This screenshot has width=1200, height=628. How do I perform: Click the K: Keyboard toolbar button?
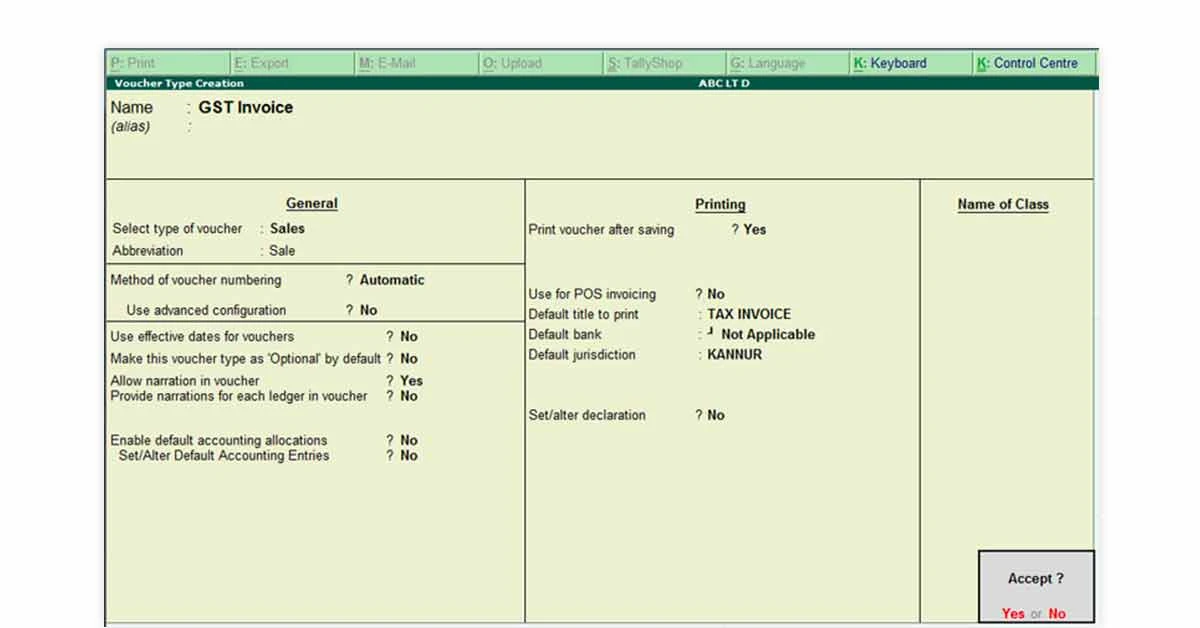[893, 62]
